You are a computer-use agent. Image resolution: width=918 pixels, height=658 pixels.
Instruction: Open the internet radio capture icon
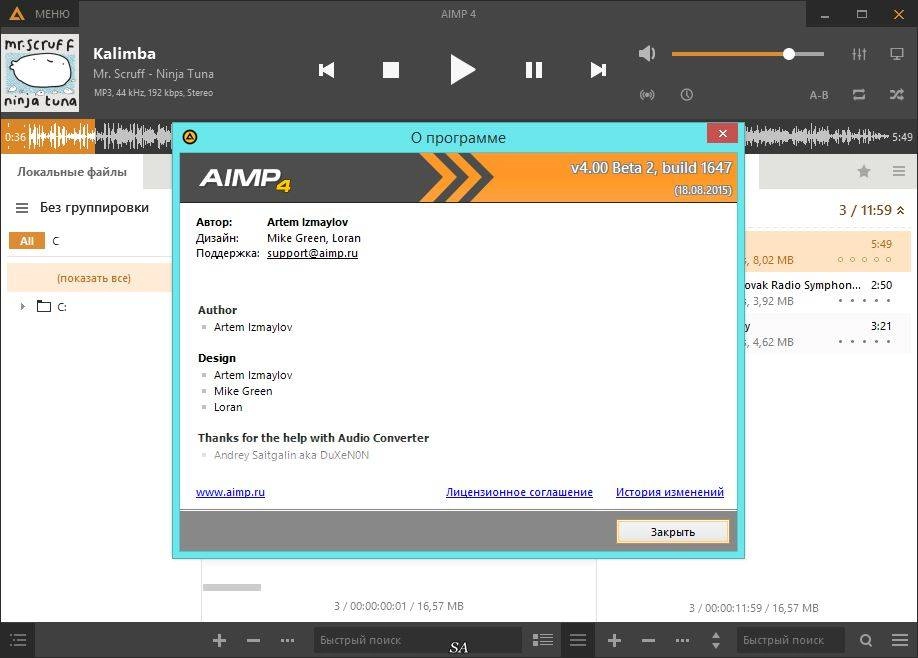coord(647,95)
